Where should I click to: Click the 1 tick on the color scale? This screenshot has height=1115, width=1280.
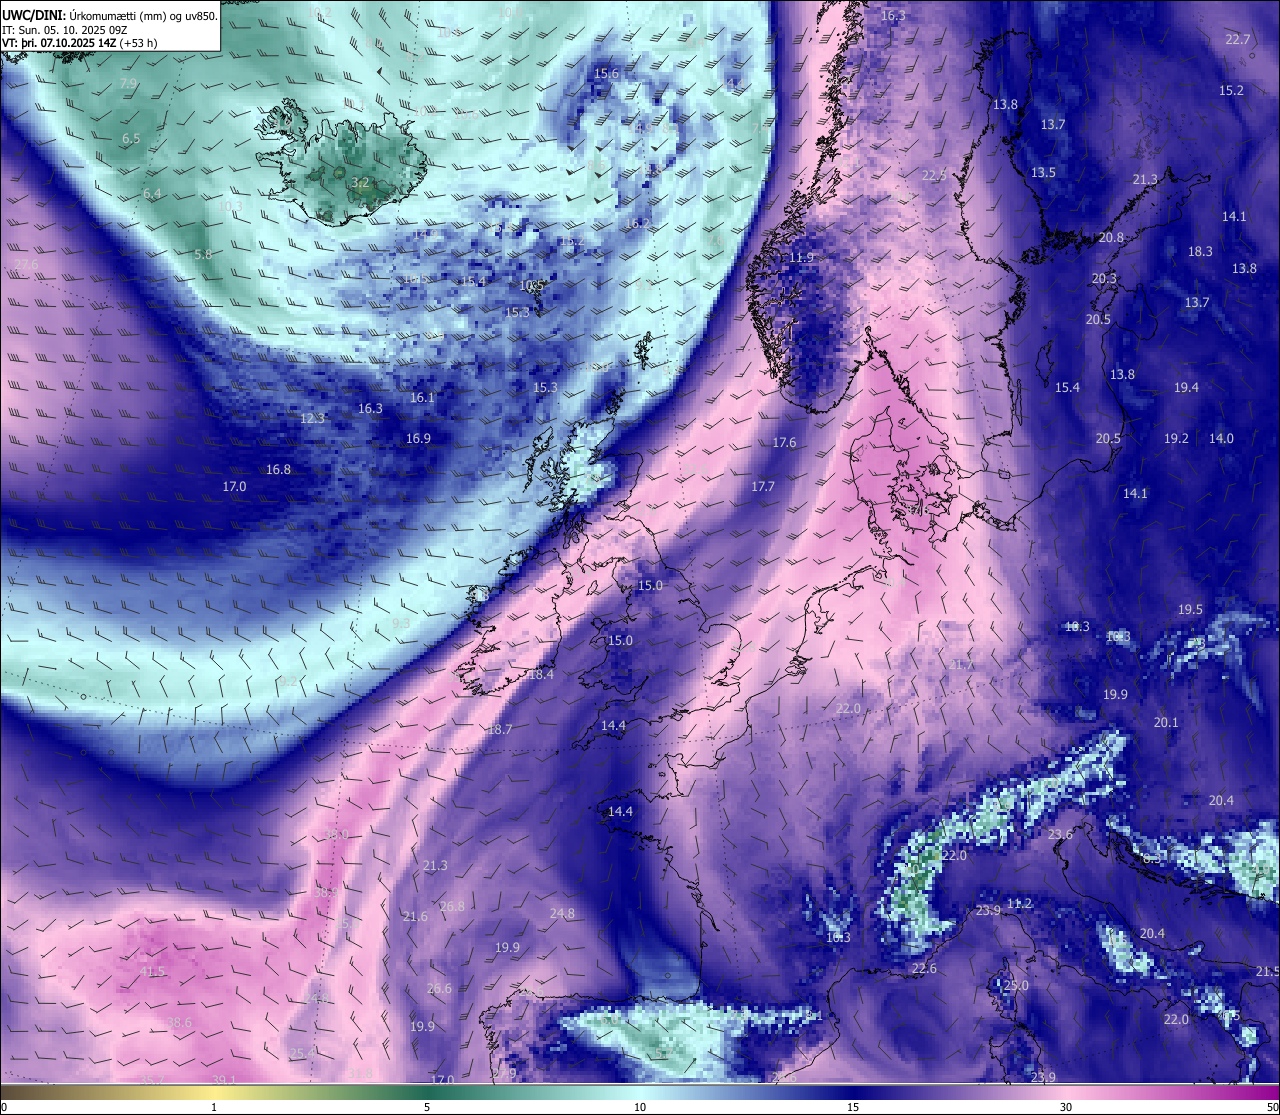[x=214, y=1107]
